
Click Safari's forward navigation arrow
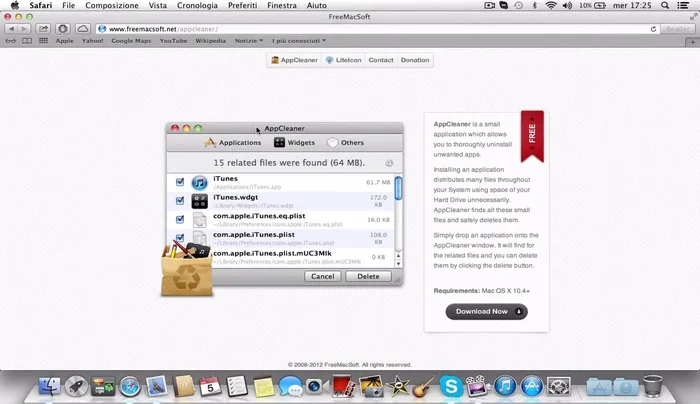(x=24, y=29)
